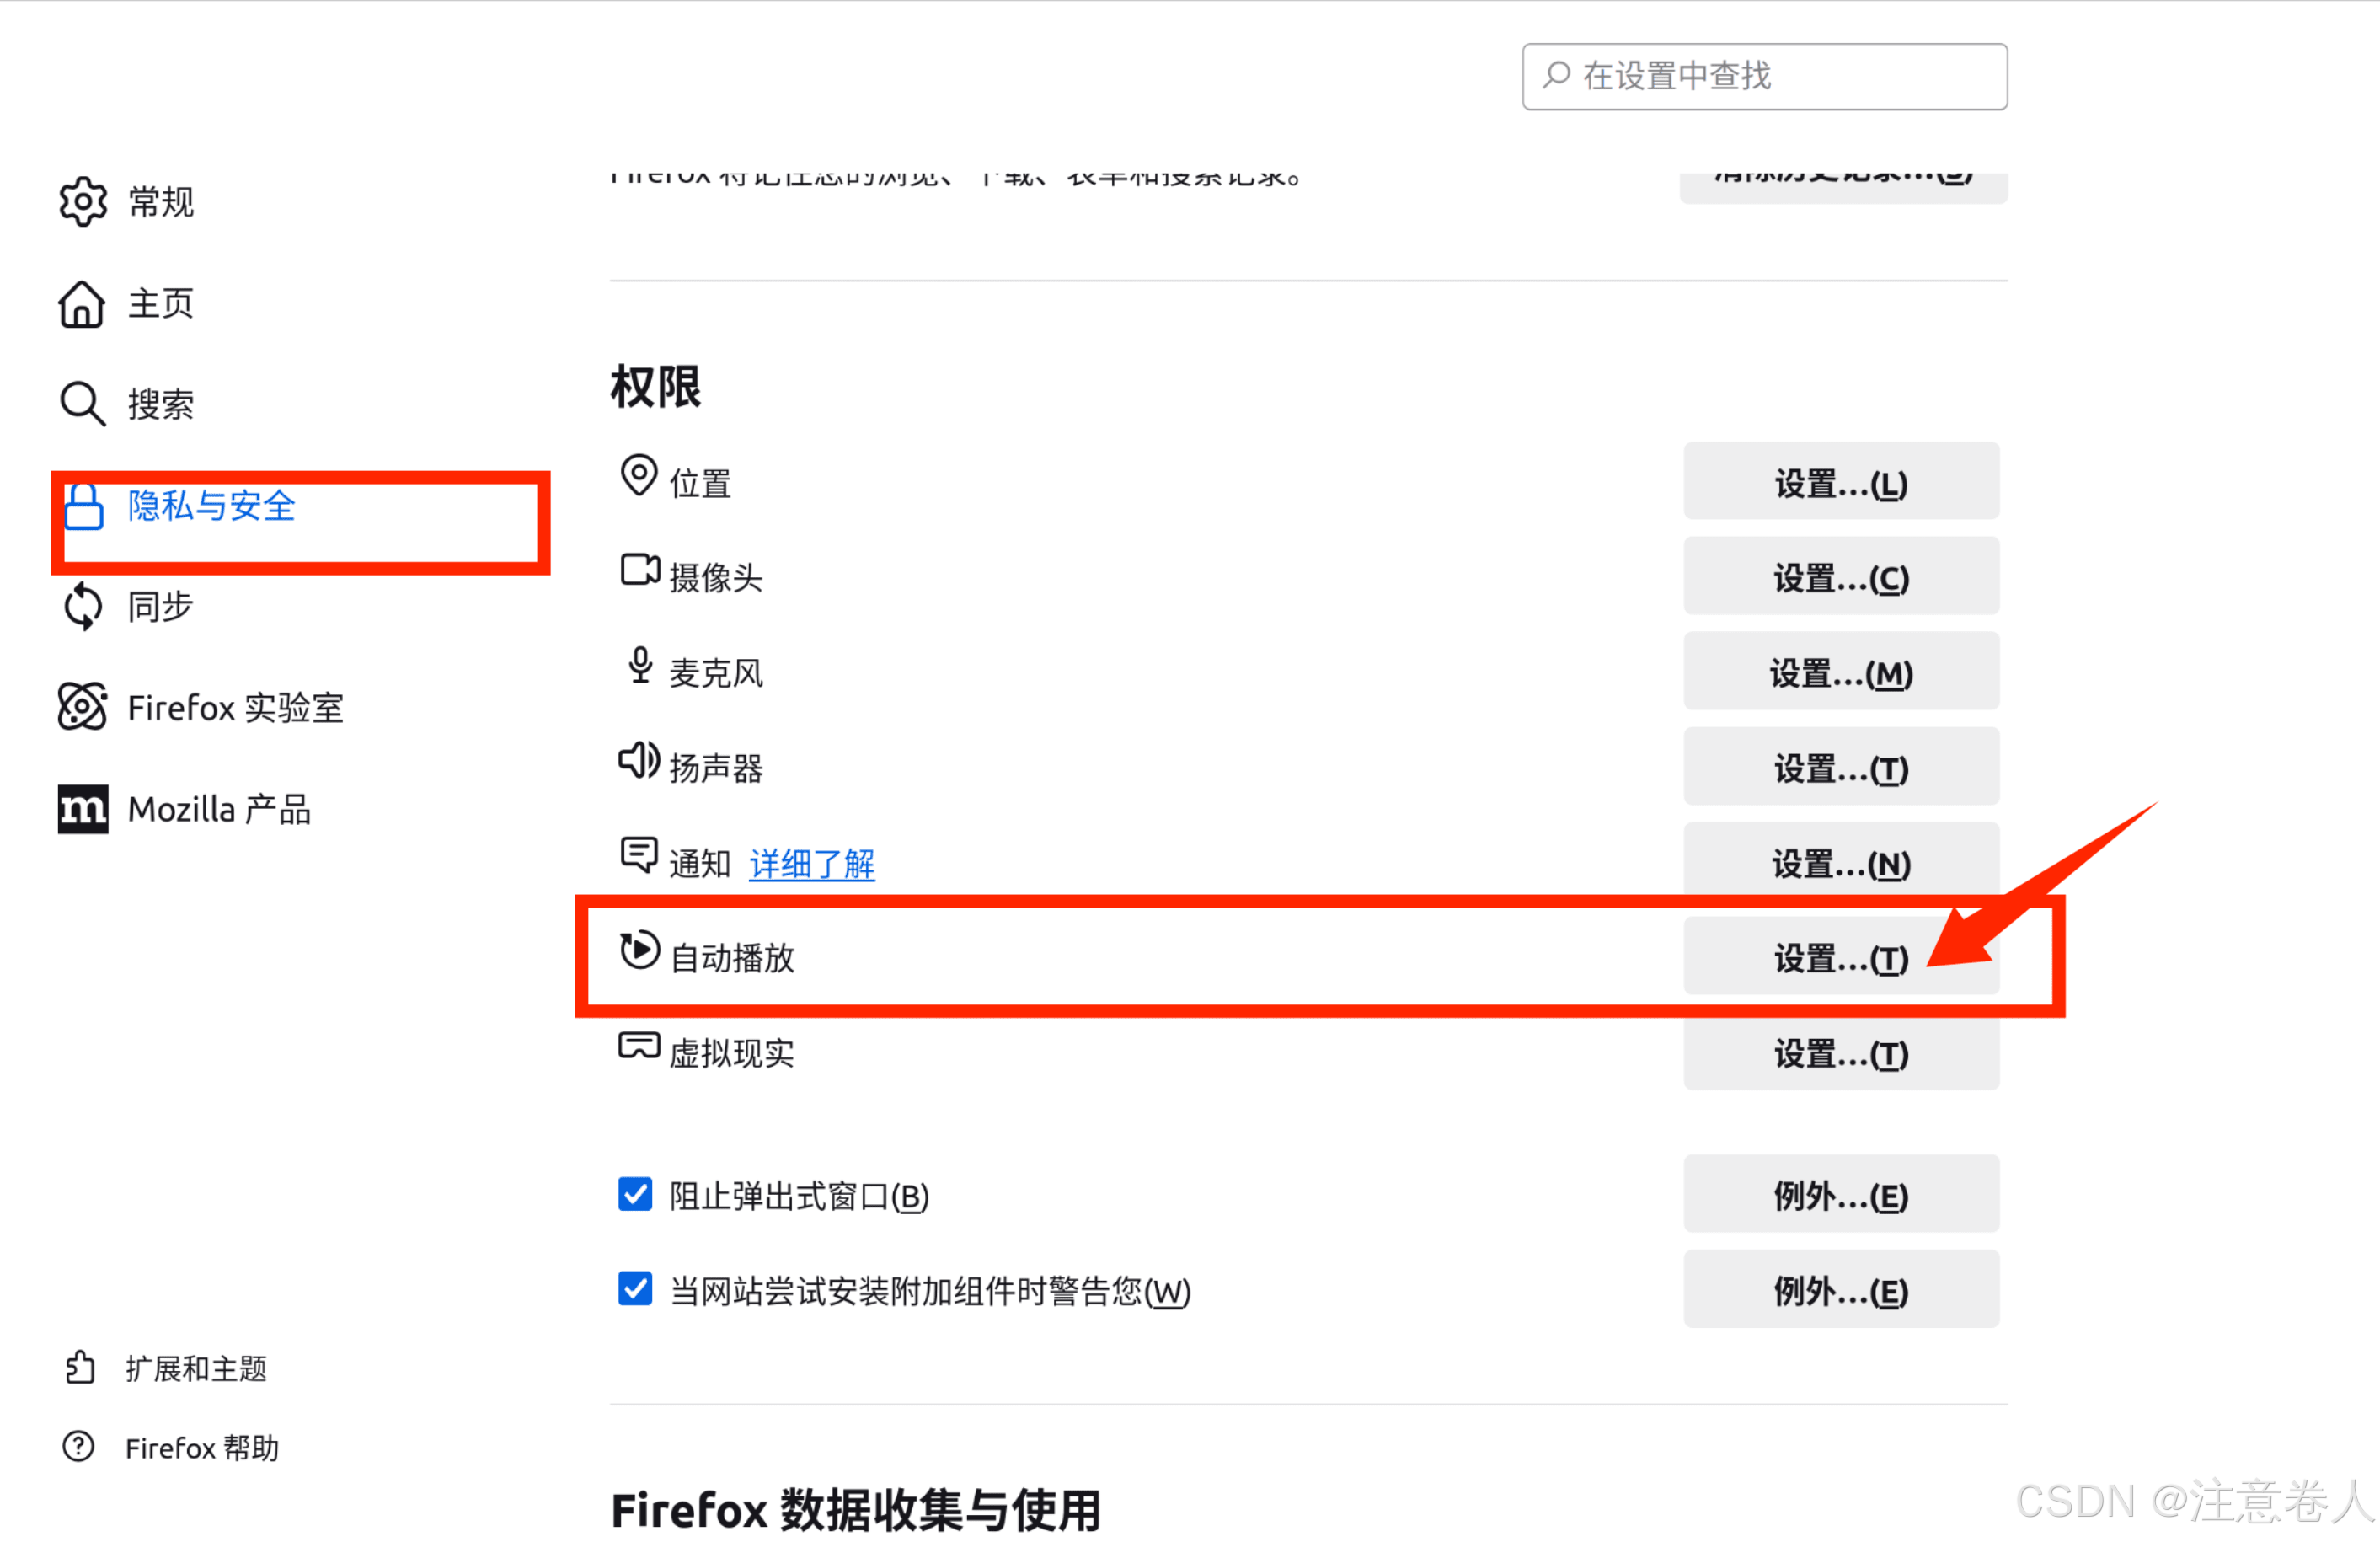2380x1542 pixels.
Task: Toggle the block pop-up windows checkbox
Action: point(635,1194)
